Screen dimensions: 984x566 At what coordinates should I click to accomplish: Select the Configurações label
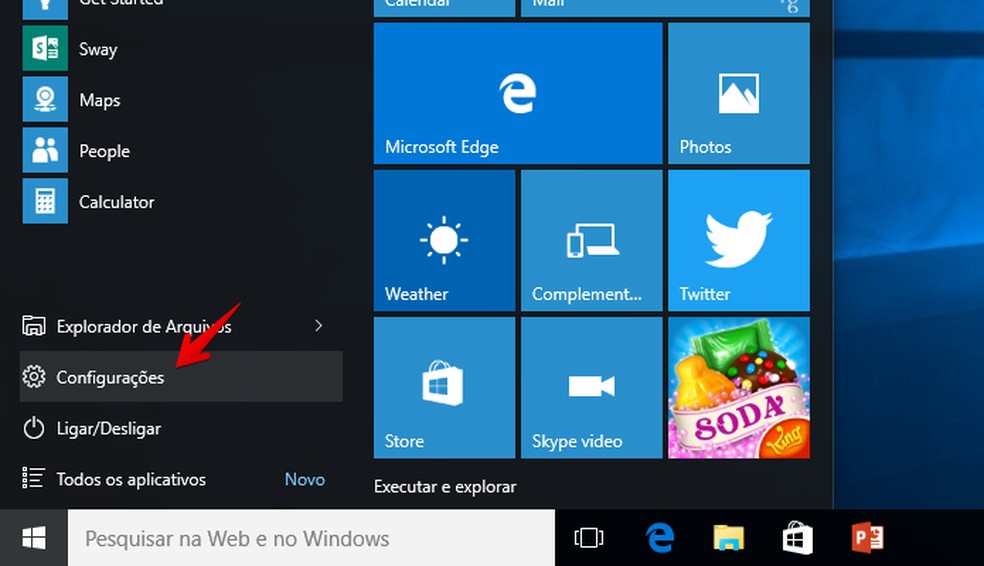(x=110, y=378)
